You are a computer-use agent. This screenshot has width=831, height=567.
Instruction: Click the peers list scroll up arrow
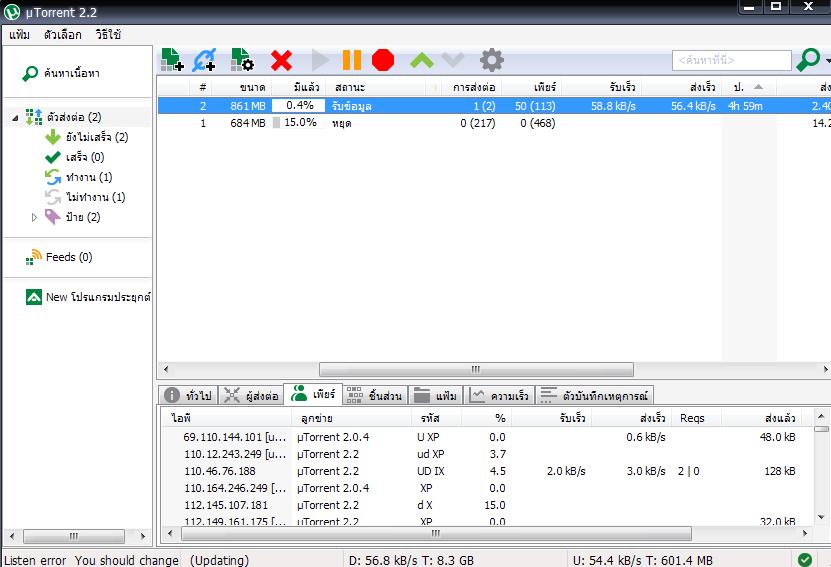click(821, 416)
